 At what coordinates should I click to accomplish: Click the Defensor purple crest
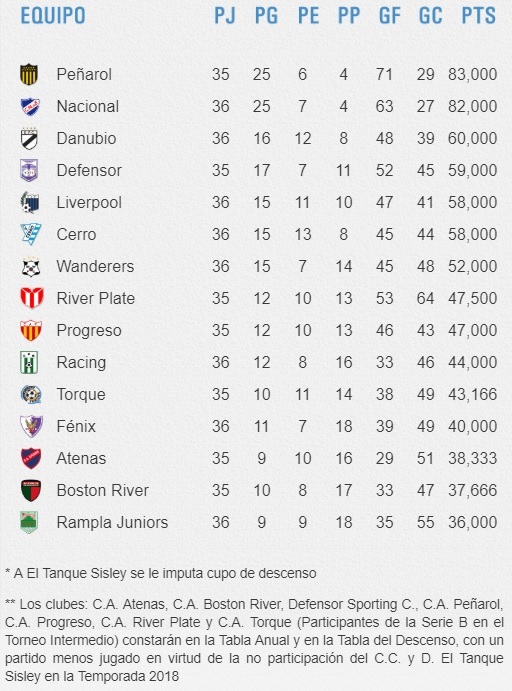point(30,171)
